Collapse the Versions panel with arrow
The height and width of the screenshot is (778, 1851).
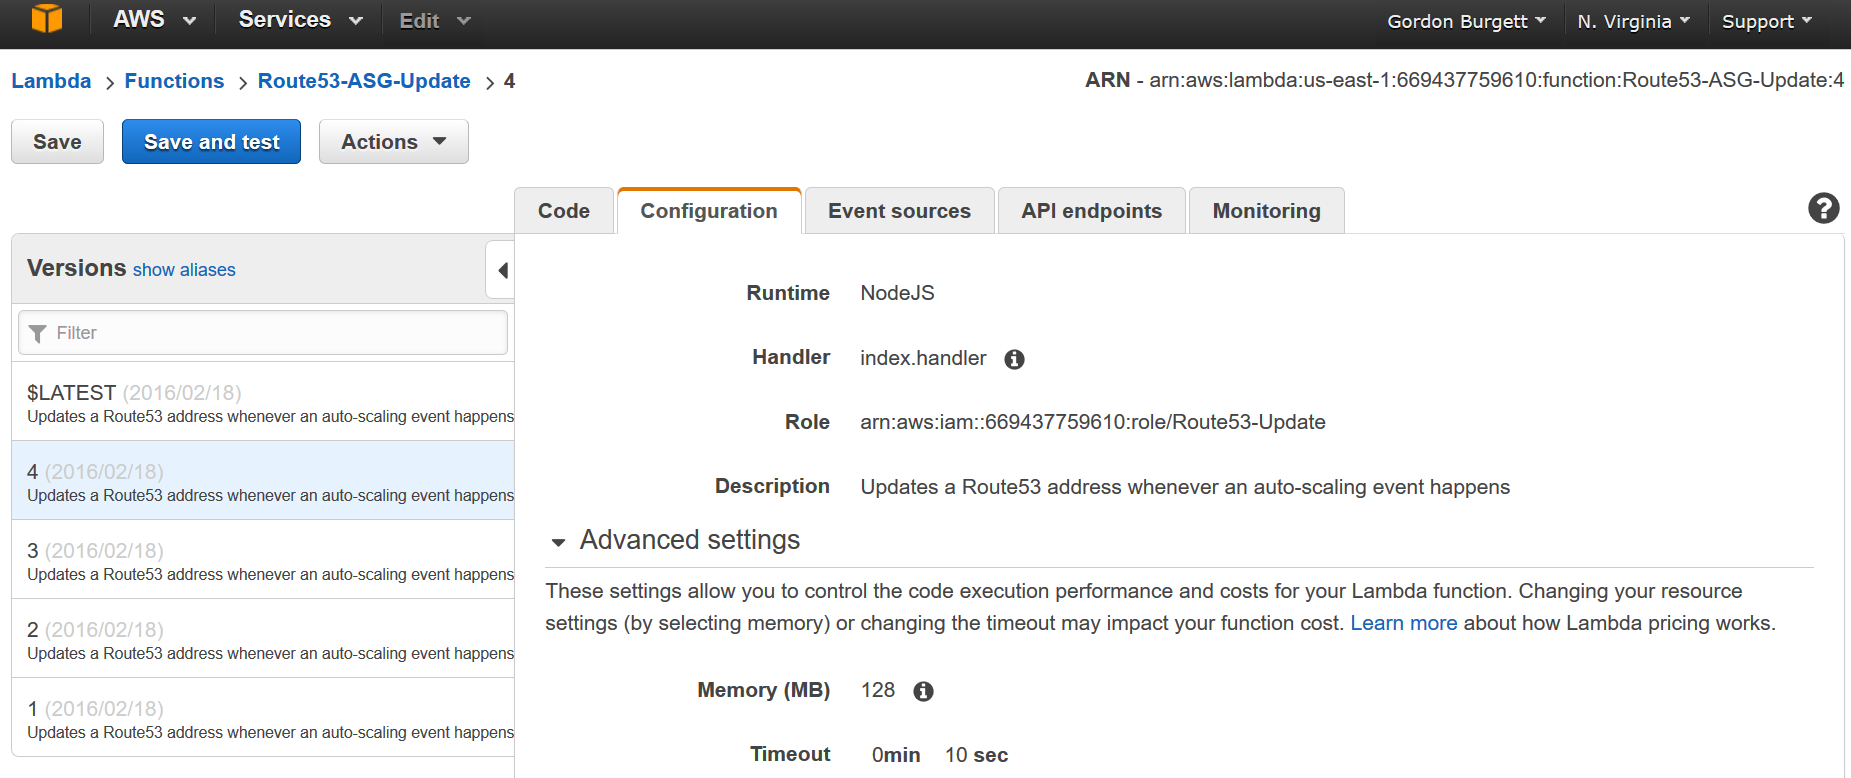point(501,270)
